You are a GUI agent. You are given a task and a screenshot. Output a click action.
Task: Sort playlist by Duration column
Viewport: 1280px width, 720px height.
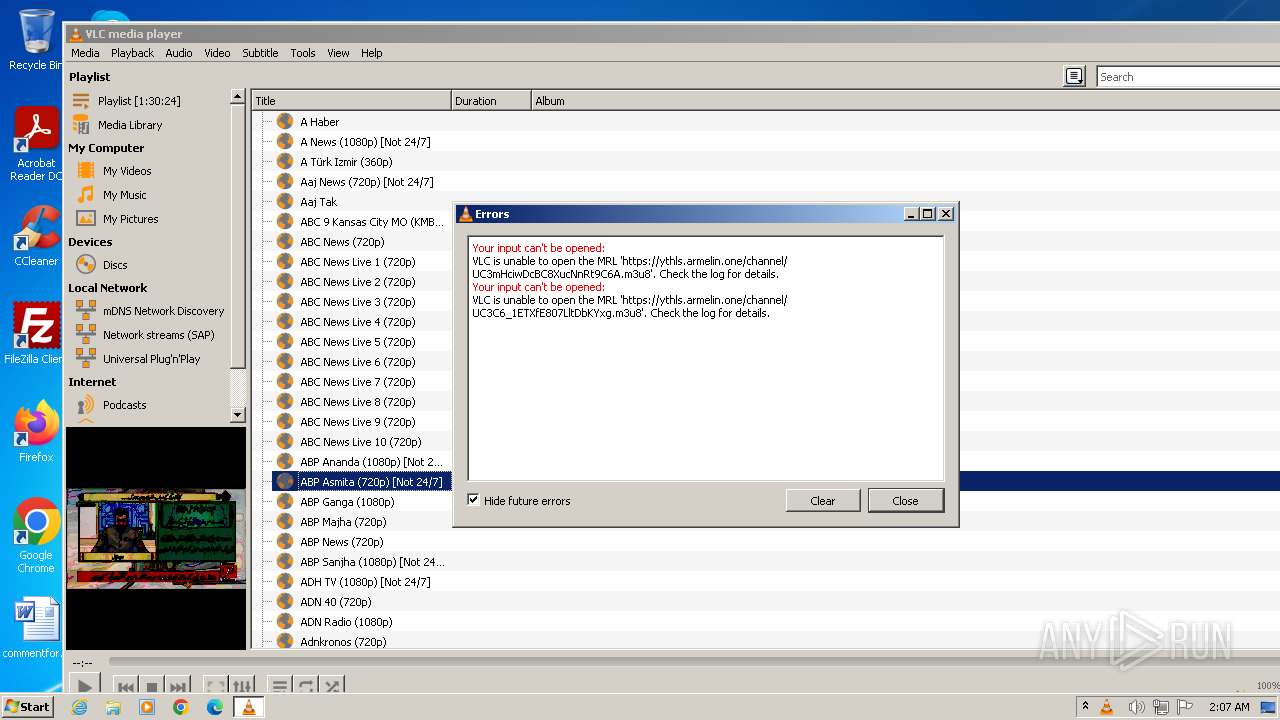point(491,101)
